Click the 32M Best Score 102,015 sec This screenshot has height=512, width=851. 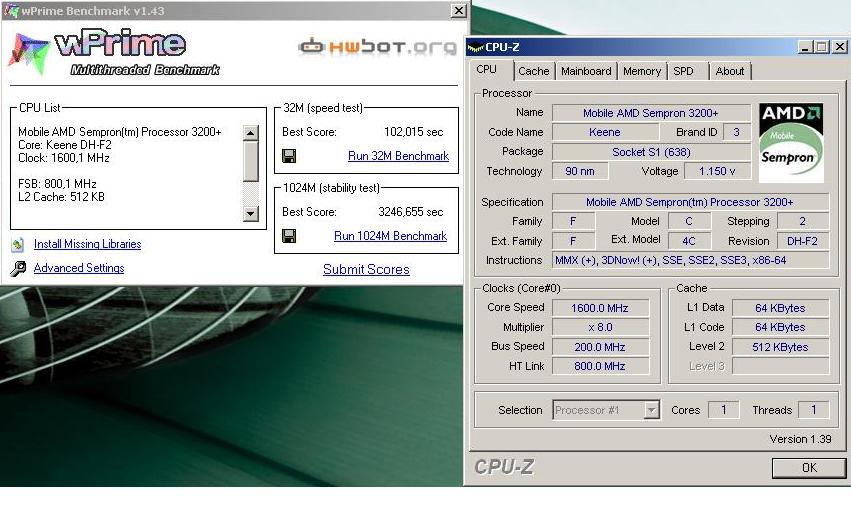(414, 132)
